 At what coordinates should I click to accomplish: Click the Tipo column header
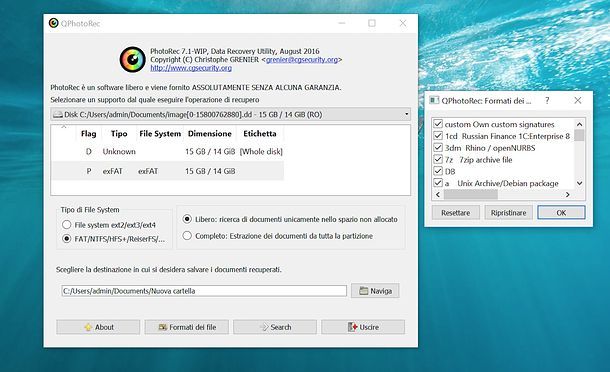tap(119, 133)
